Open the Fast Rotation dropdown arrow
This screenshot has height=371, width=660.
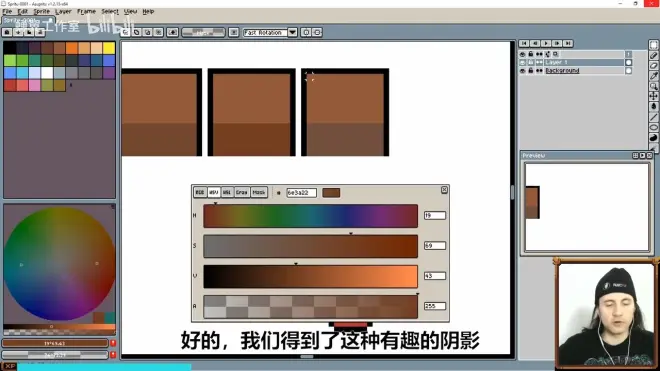tap(293, 32)
